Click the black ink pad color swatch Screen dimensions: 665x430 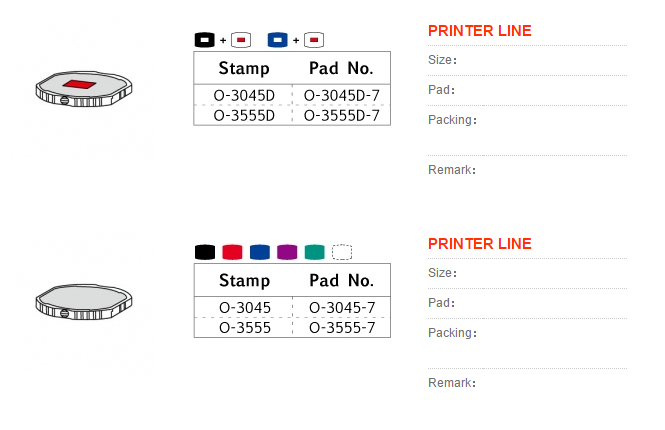pos(205,252)
